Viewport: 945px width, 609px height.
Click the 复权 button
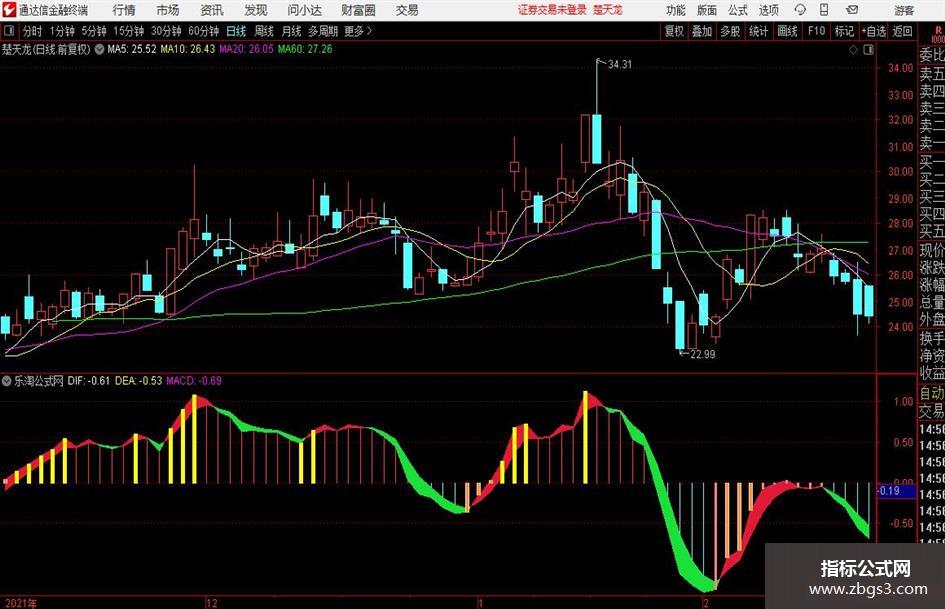(674, 31)
